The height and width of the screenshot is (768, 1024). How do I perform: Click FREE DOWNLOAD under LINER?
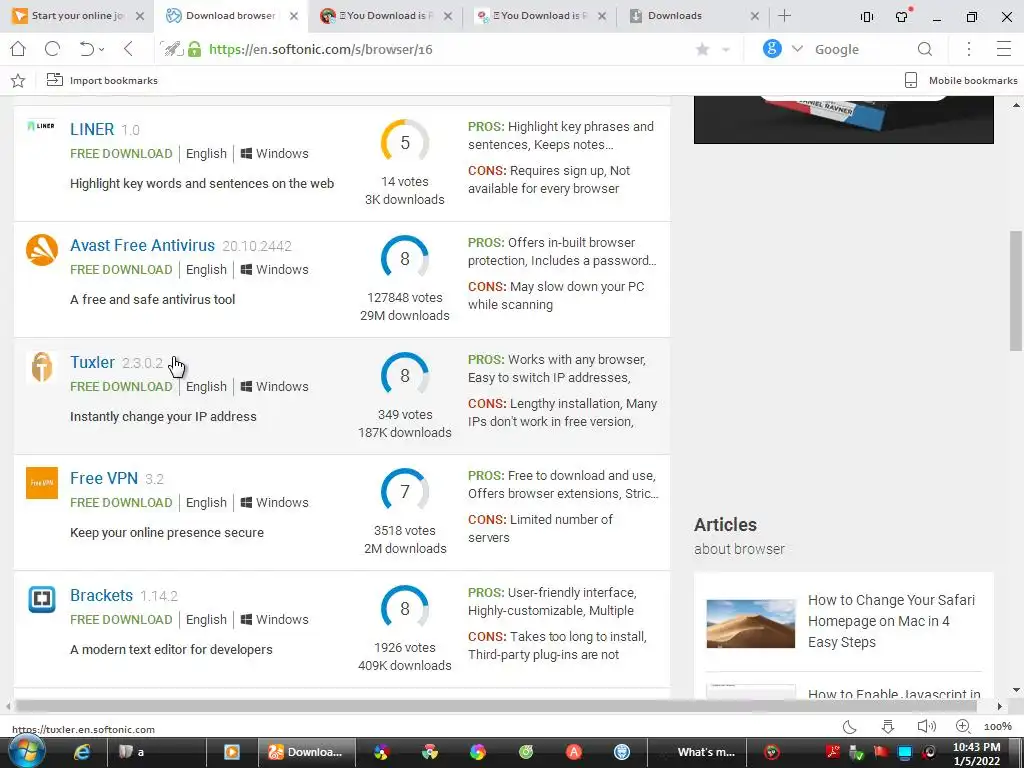click(121, 153)
